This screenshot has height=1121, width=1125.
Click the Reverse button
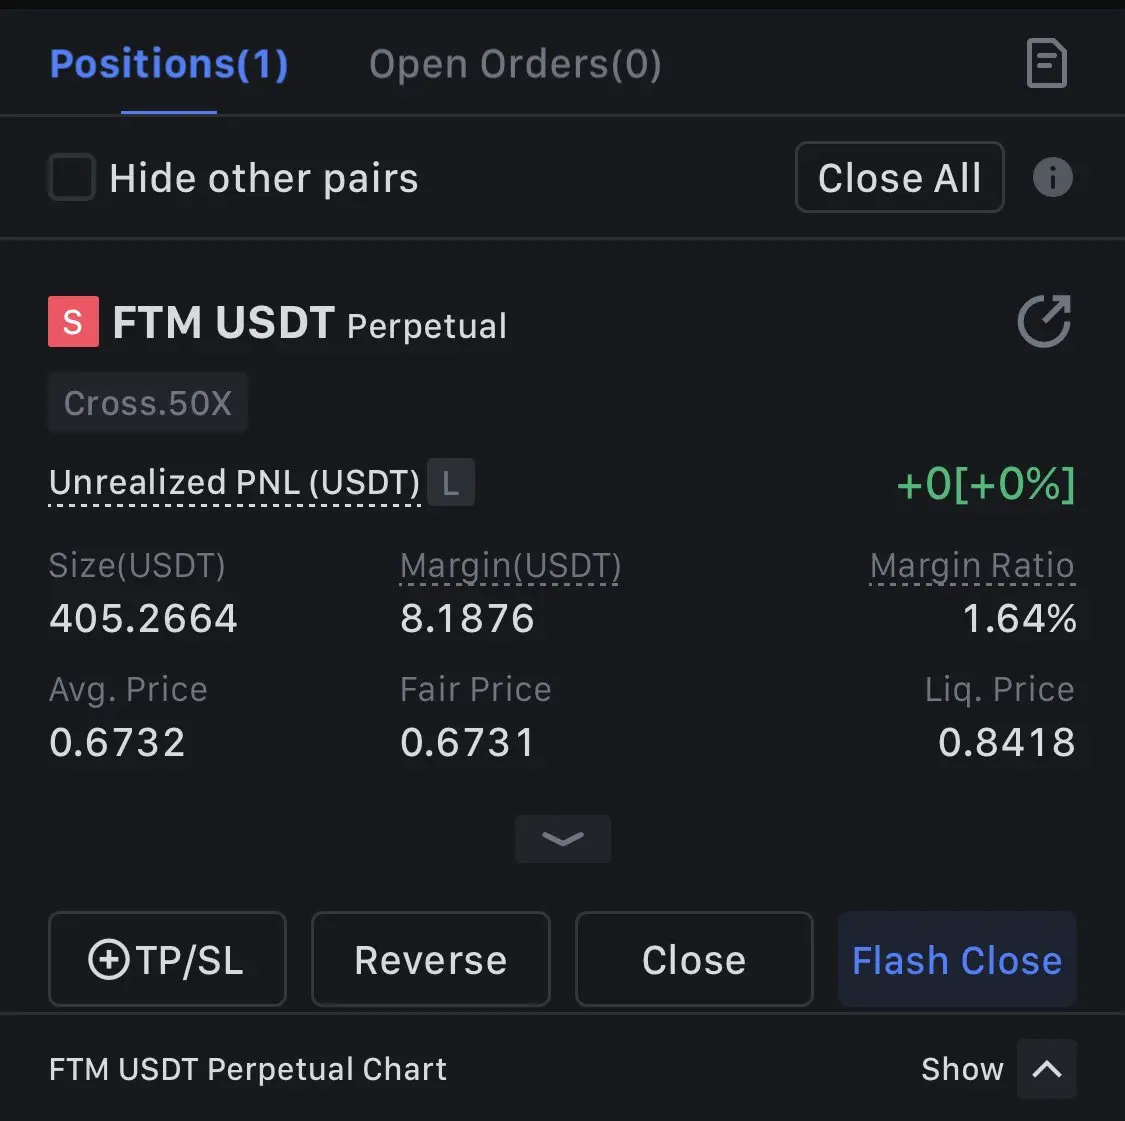click(430, 960)
